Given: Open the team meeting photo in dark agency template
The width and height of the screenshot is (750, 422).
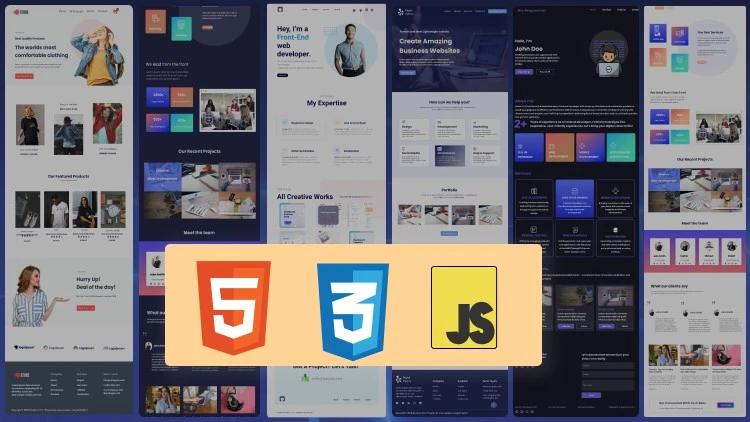Looking at the screenshot, I should pos(228,111).
